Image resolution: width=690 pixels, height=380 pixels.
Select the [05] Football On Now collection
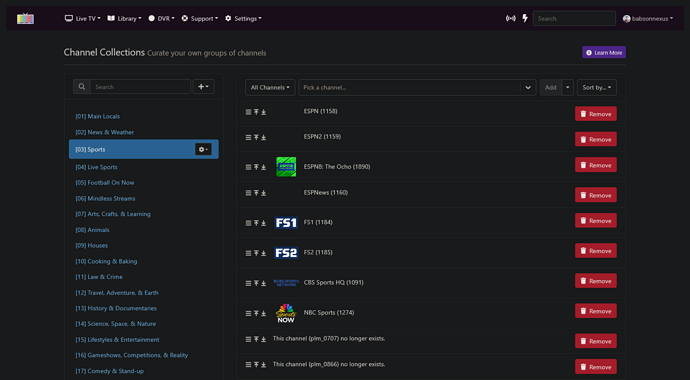(x=104, y=183)
